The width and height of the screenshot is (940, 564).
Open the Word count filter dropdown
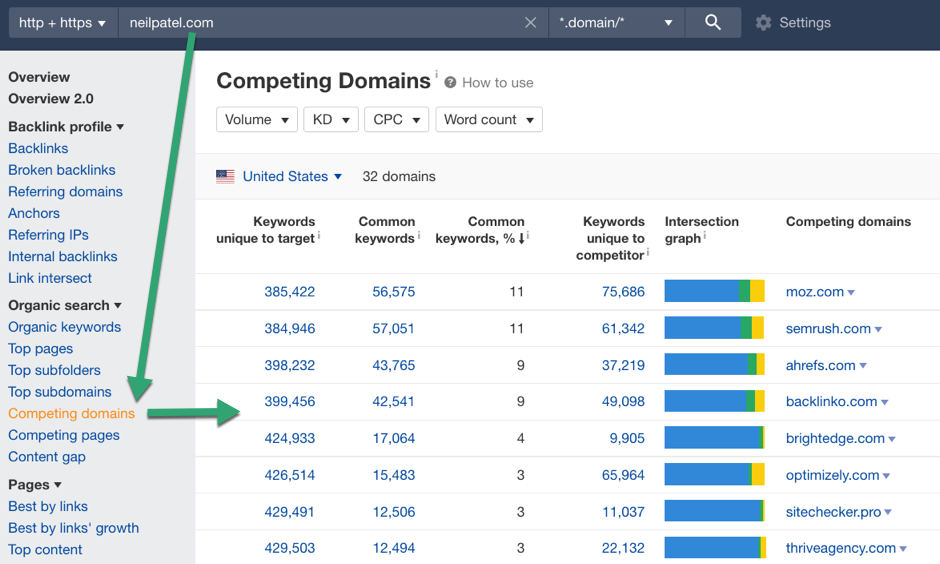point(489,119)
